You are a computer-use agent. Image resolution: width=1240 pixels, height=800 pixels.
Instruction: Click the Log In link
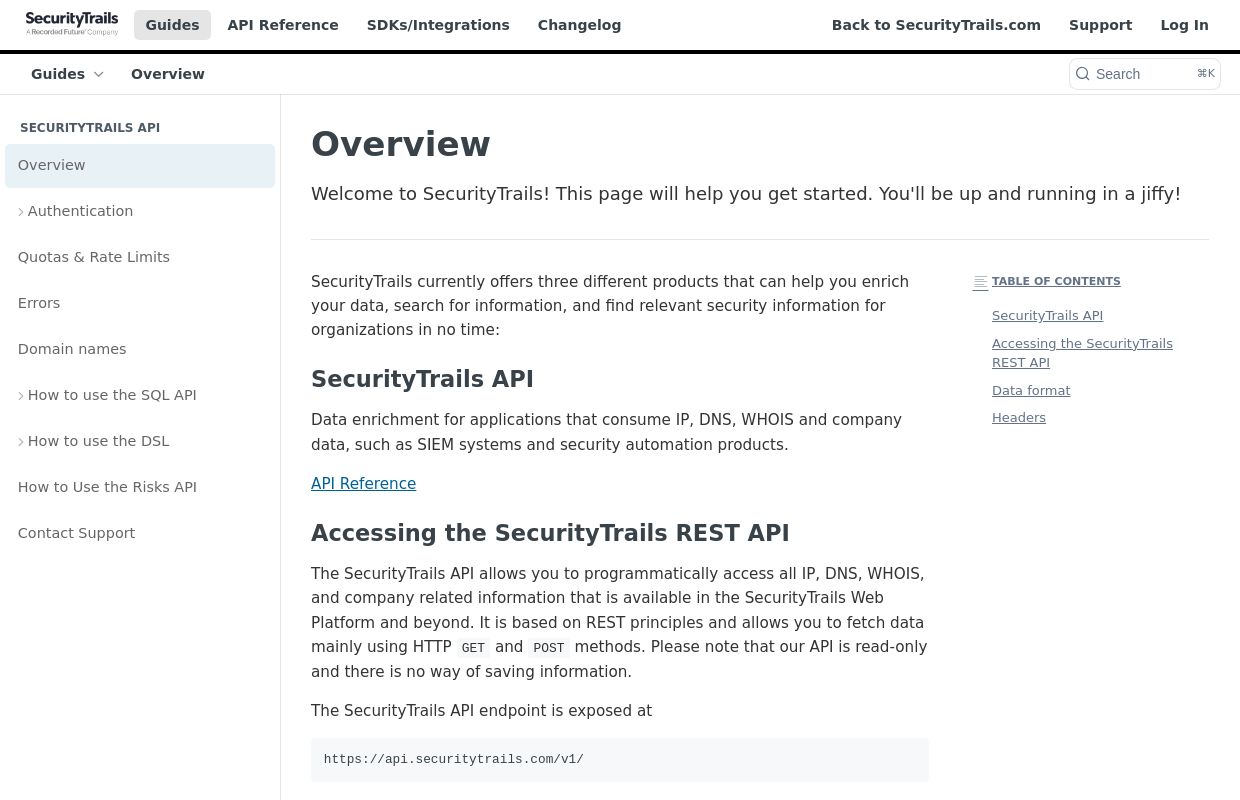pyautogui.click(x=1184, y=25)
